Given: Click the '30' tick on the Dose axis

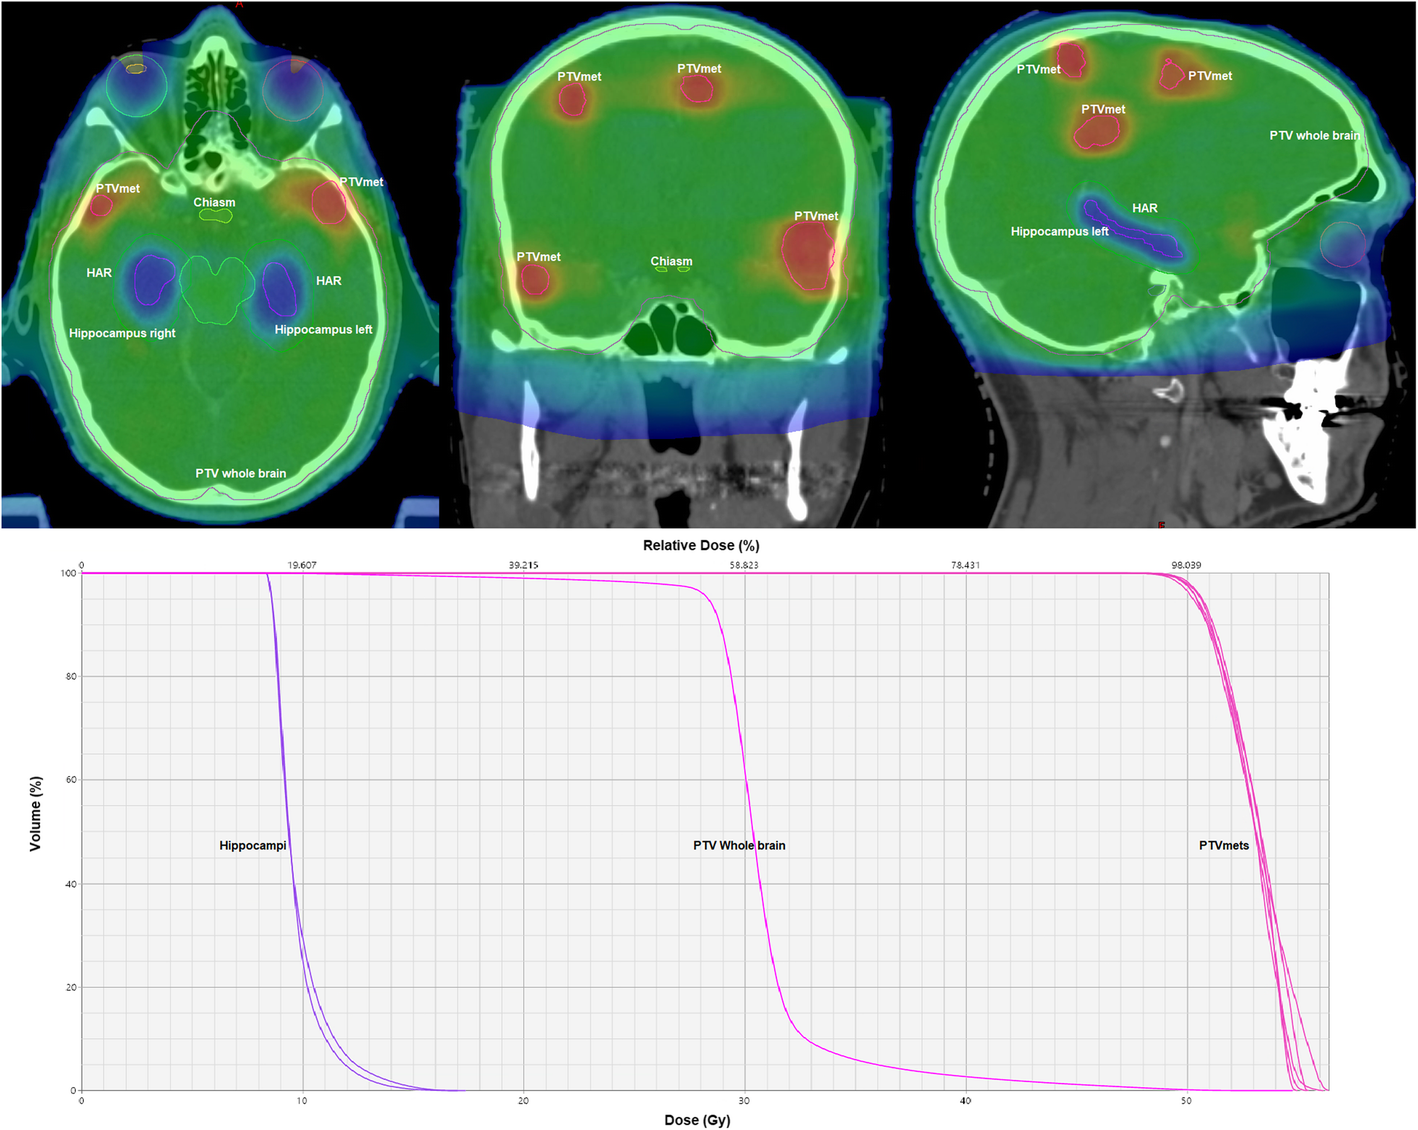Looking at the screenshot, I should (x=744, y=1101).
